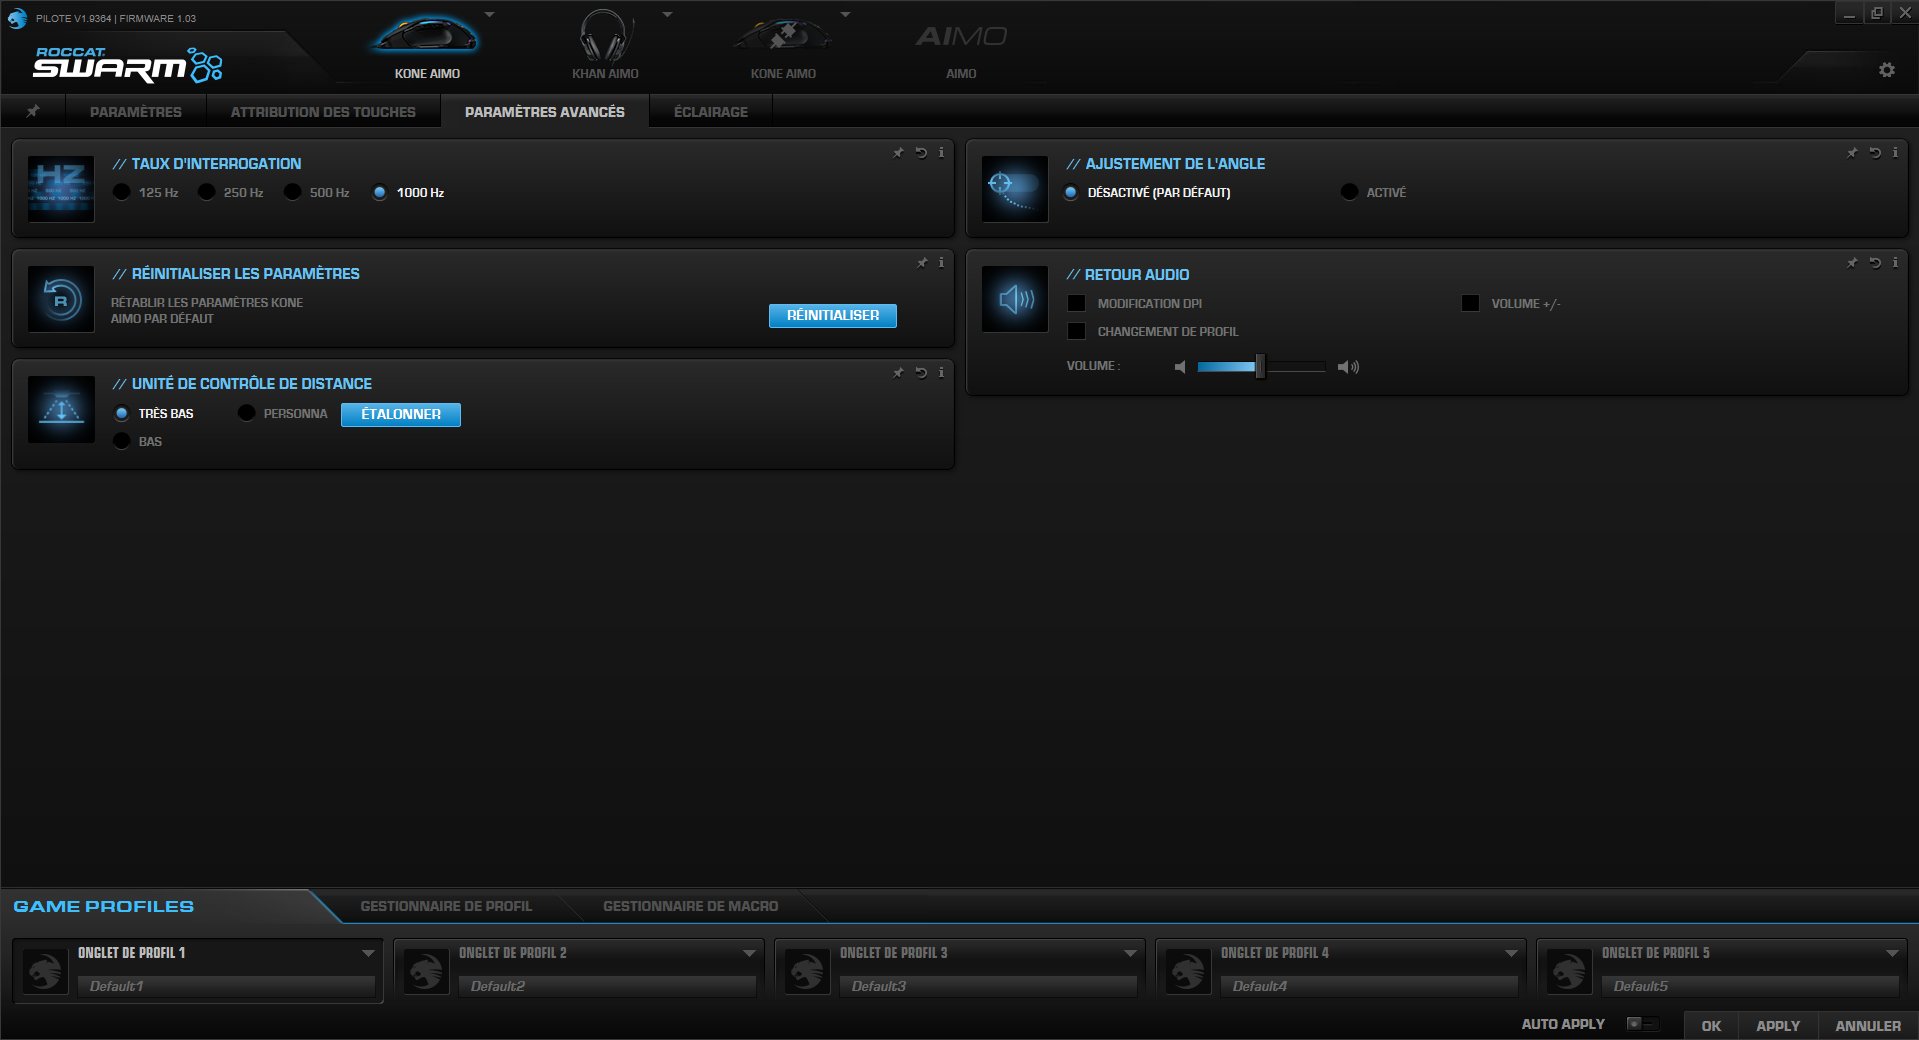Pin the Taux d'interrogation panel
Screen dimensions: 1919x1040
pos(897,153)
